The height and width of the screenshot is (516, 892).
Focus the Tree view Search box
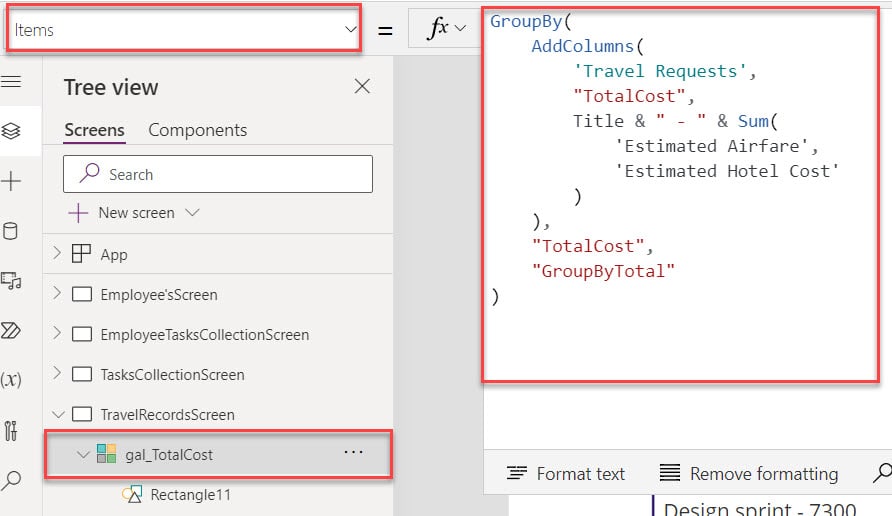point(218,174)
